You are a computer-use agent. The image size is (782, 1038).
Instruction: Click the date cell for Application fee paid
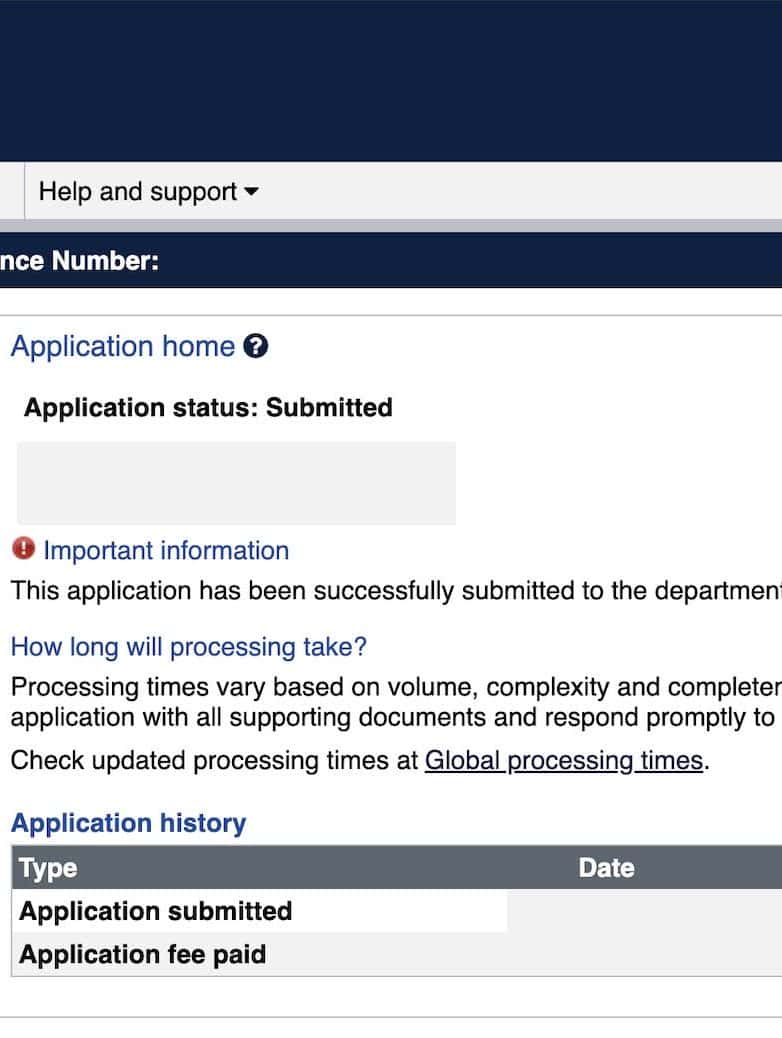(x=644, y=955)
